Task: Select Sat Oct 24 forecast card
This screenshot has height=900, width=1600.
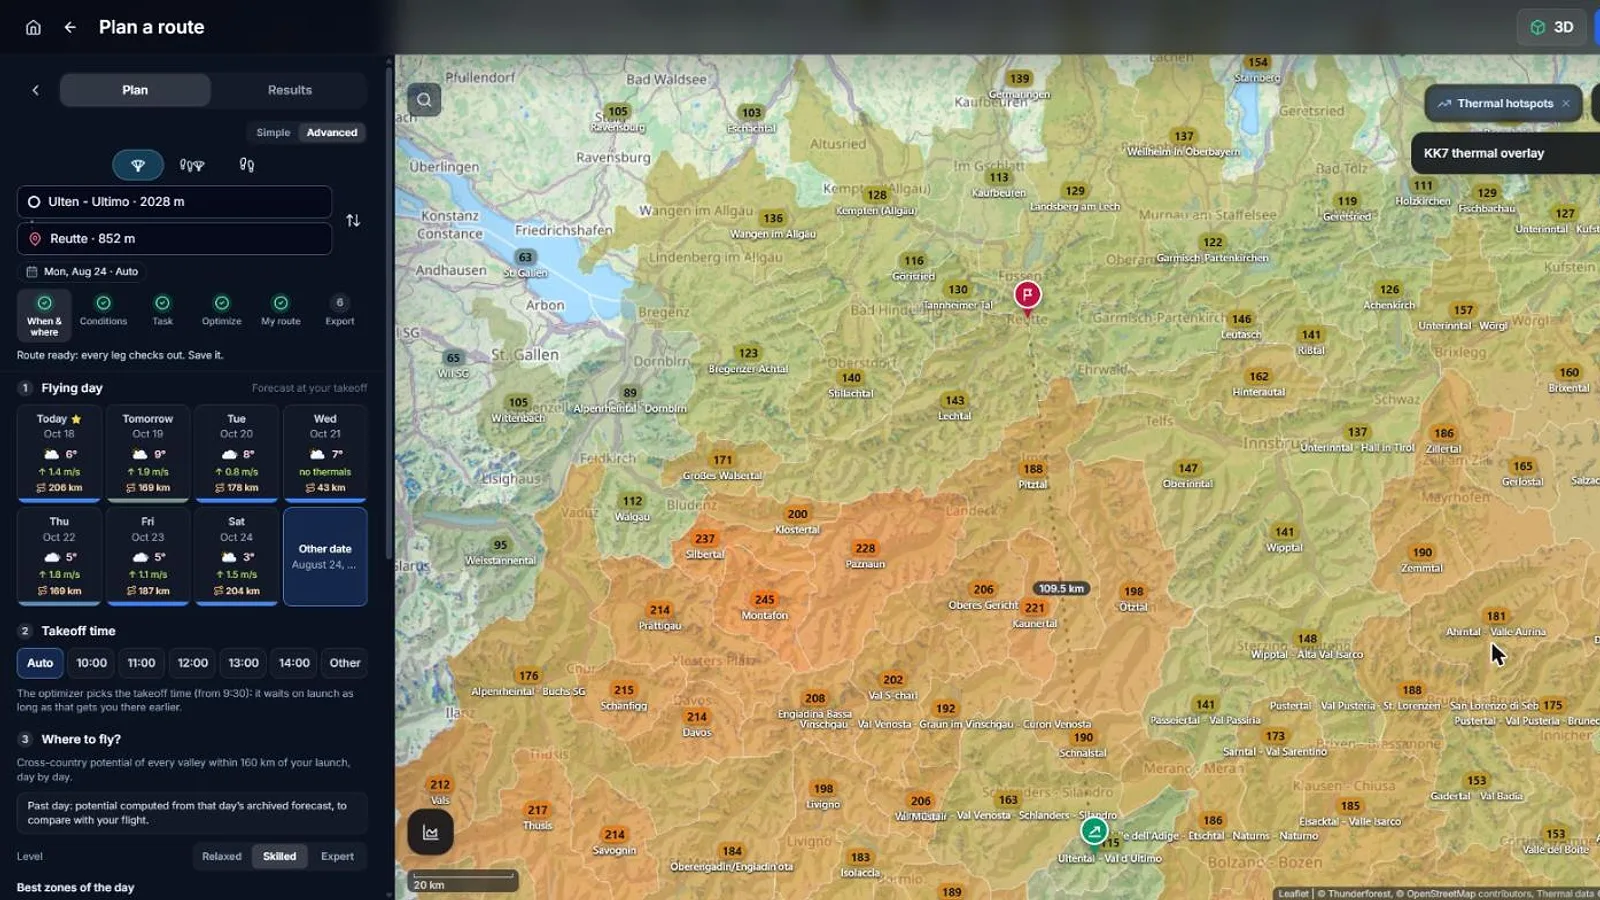Action: pyautogui.click(x=236, y=556)
